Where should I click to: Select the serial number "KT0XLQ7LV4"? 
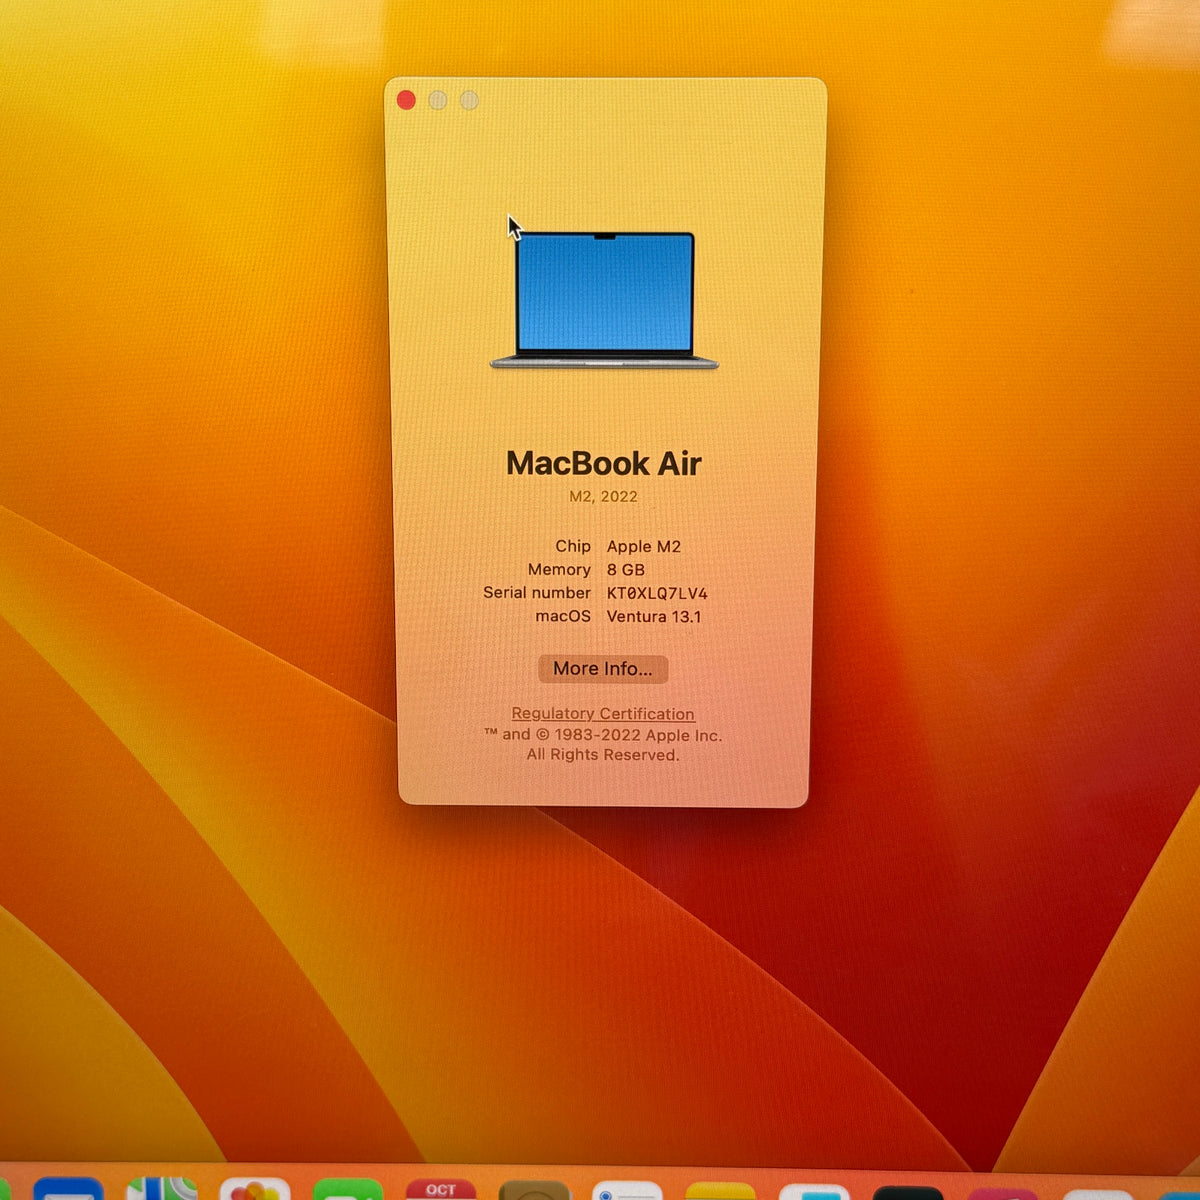(x=657, y=593)
